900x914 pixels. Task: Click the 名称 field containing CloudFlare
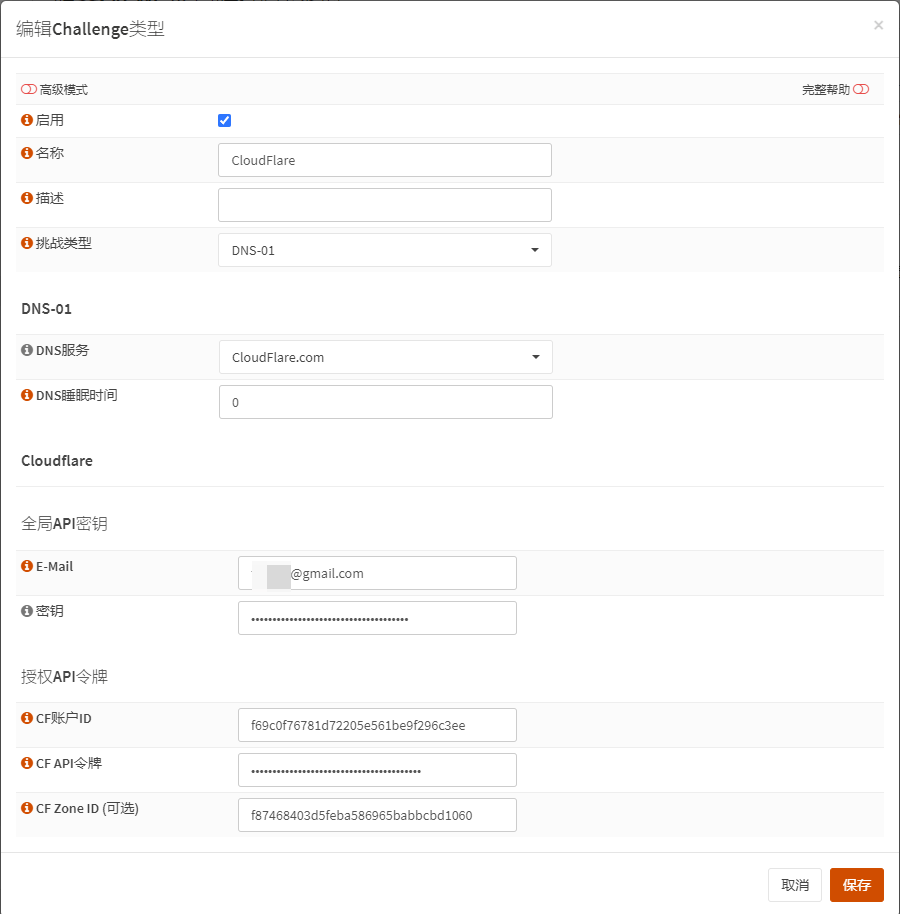[x=384, y=160]
